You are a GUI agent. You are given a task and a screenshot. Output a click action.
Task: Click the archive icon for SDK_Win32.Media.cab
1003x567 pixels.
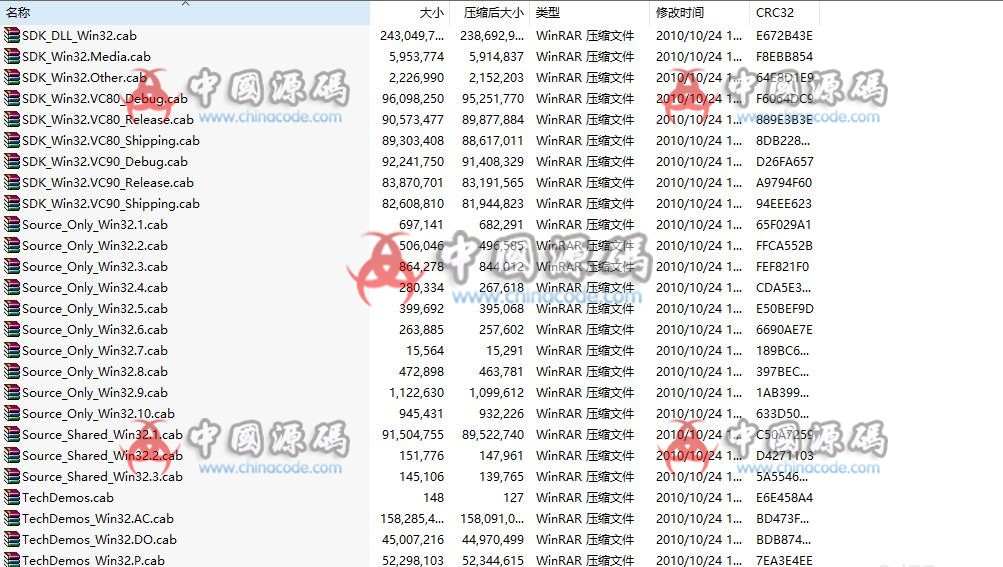pos(12,56)
